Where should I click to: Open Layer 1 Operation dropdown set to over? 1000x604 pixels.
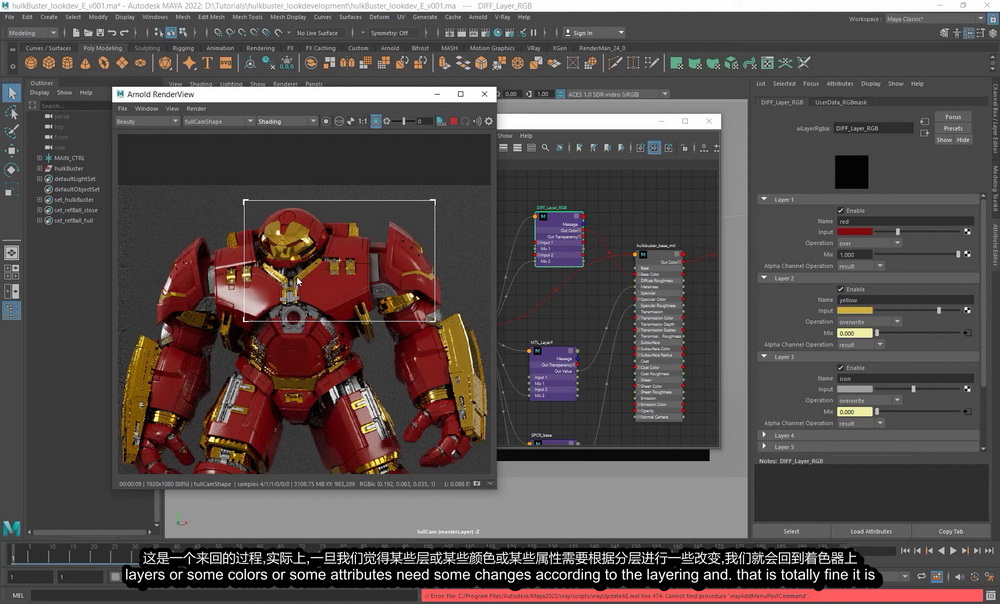869,243
